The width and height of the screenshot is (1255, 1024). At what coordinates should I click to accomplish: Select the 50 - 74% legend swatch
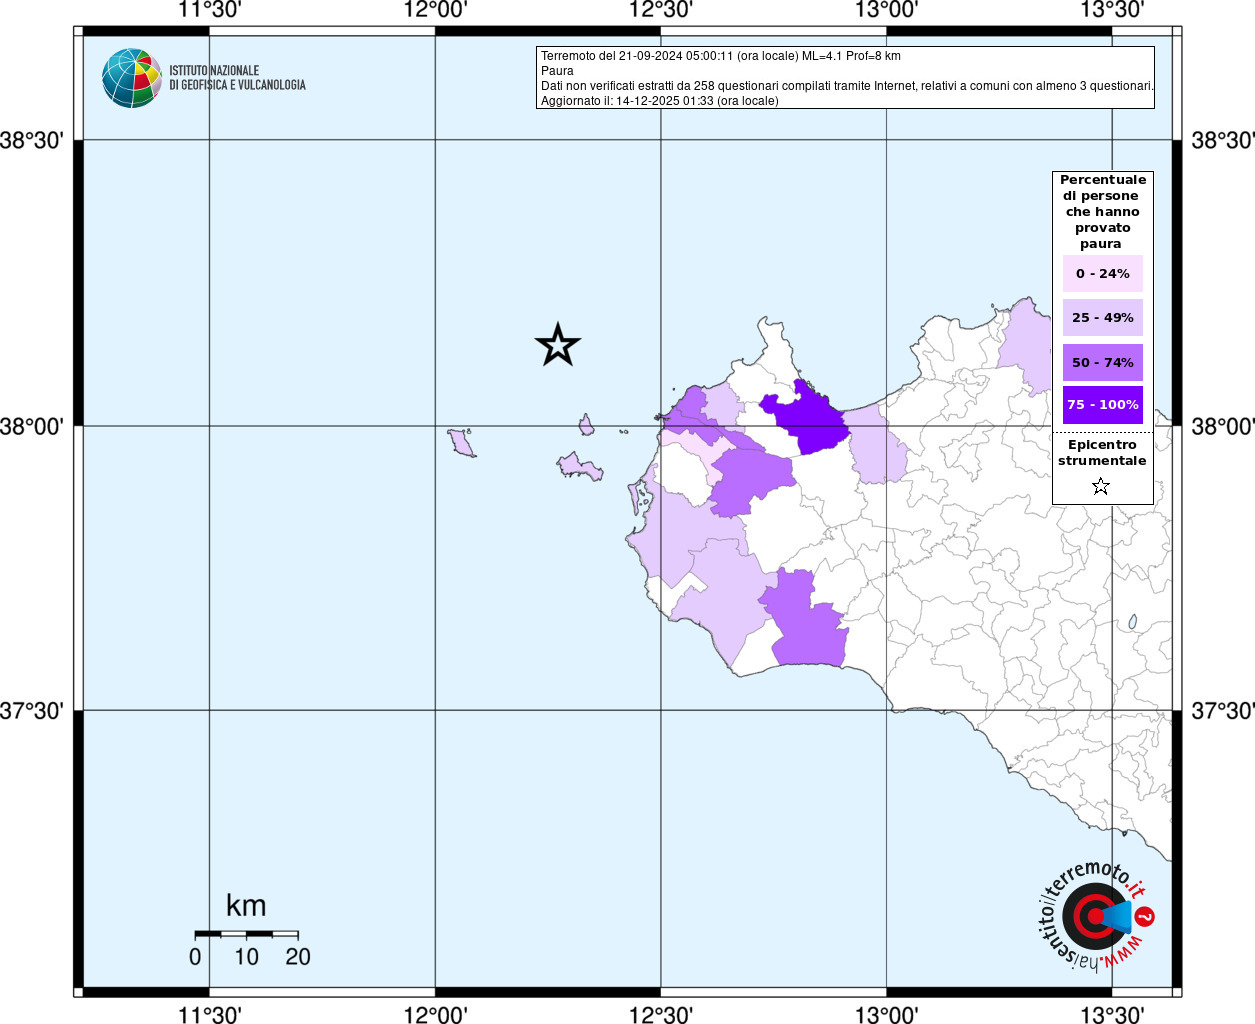pos(1102,362)
